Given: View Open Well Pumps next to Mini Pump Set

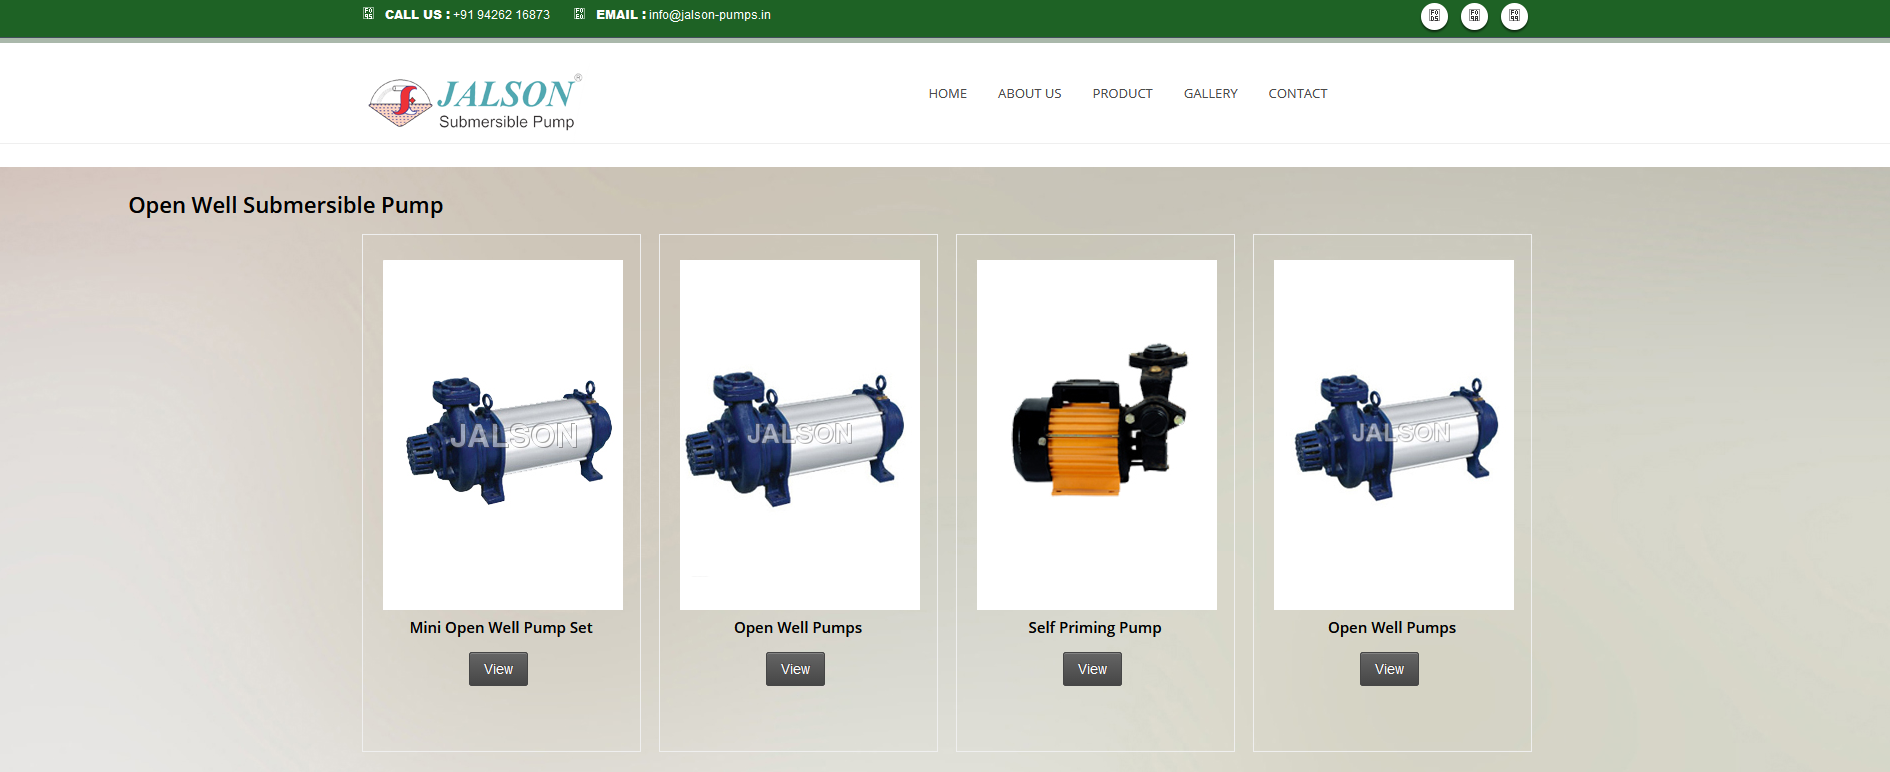Looking at the screenshot, I should pos(795,669).
